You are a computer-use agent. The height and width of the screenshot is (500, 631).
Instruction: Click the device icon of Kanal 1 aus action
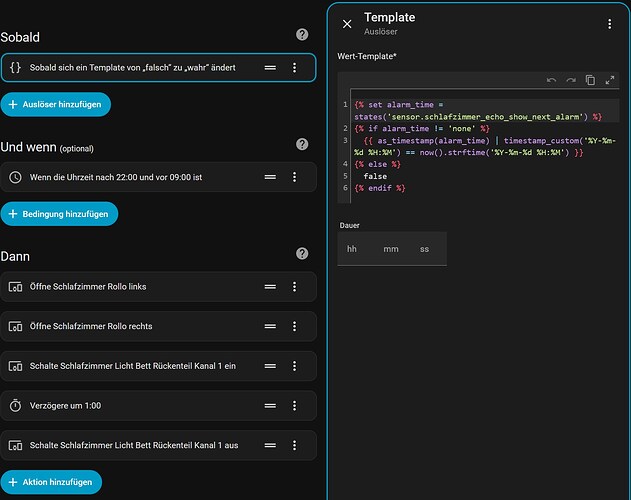click(x=15, y=445)
